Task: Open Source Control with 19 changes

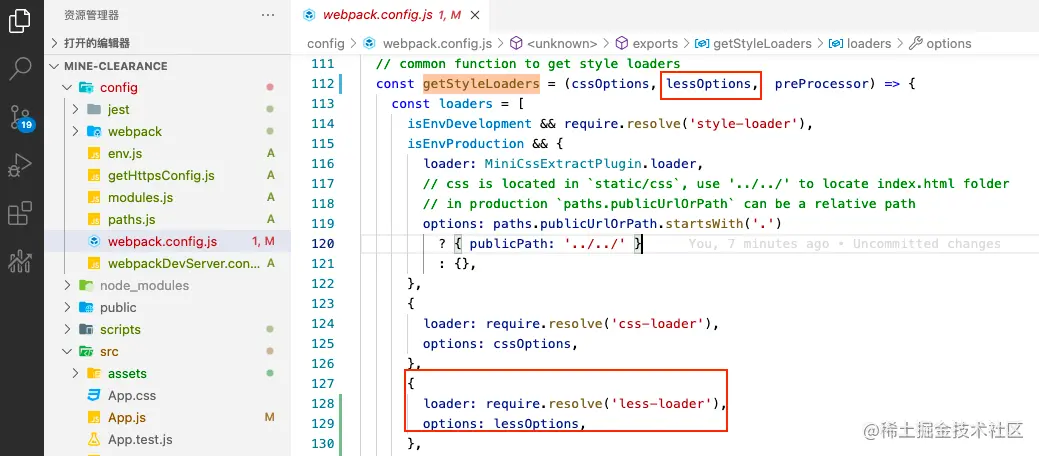Action: pyautogui.click(x=20, y=117)
